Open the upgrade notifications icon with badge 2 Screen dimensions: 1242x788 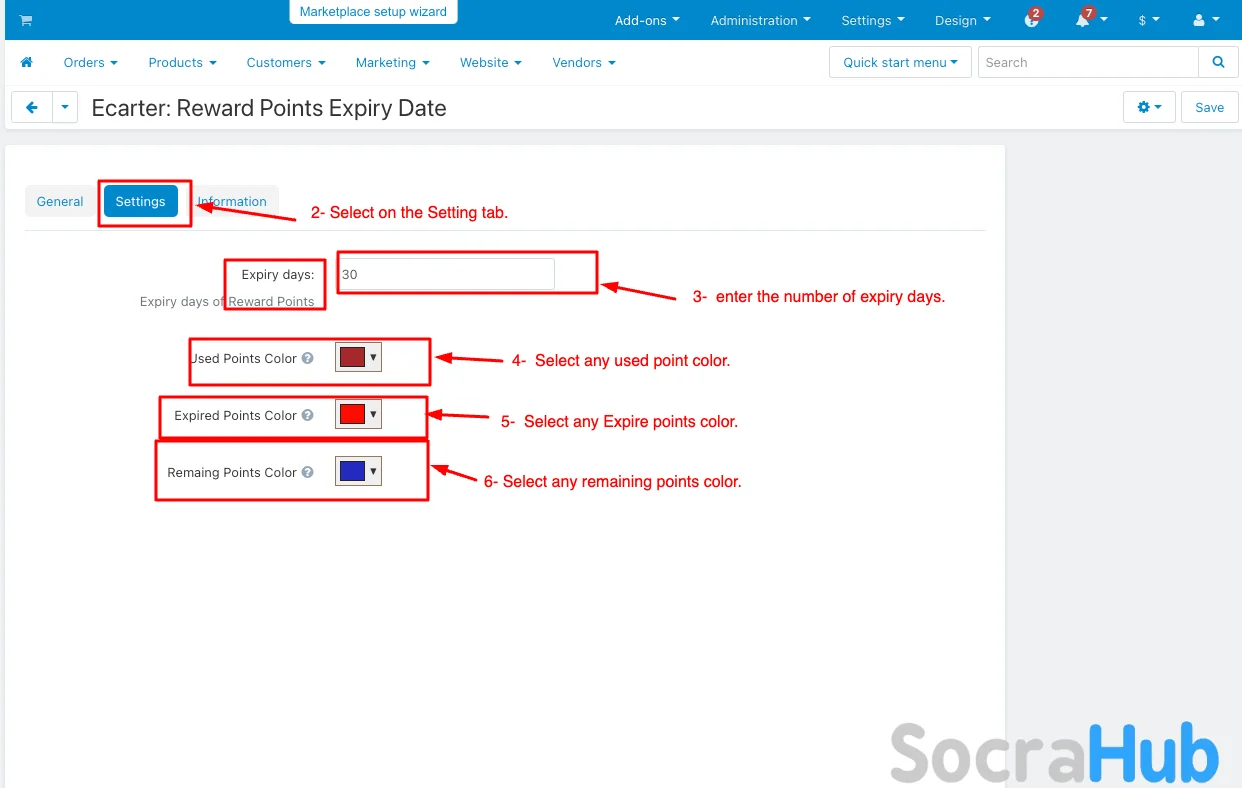click(1033, 19)
